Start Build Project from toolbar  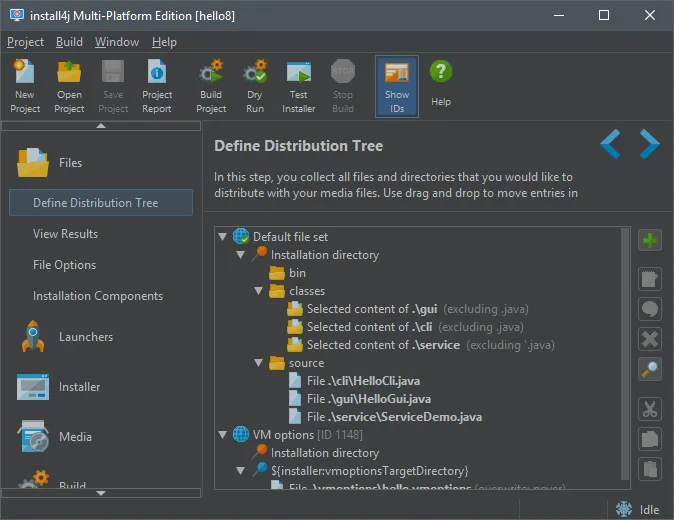point(211,86)
